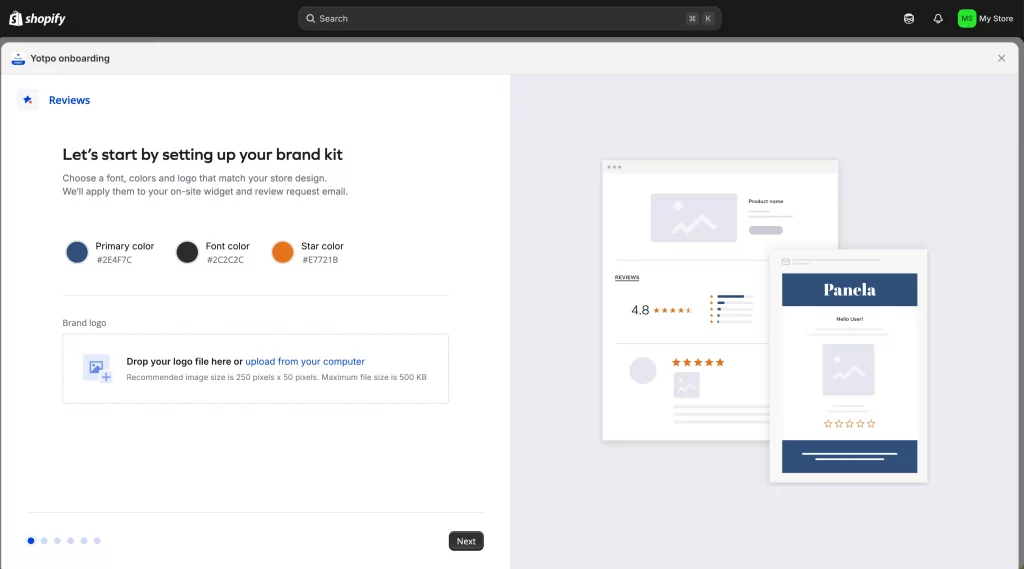Image resolution: width=1024 pixels, height=569 pixels.
Task: Click the image upload icon in drop zone
Action: click(x=98, y=369)
